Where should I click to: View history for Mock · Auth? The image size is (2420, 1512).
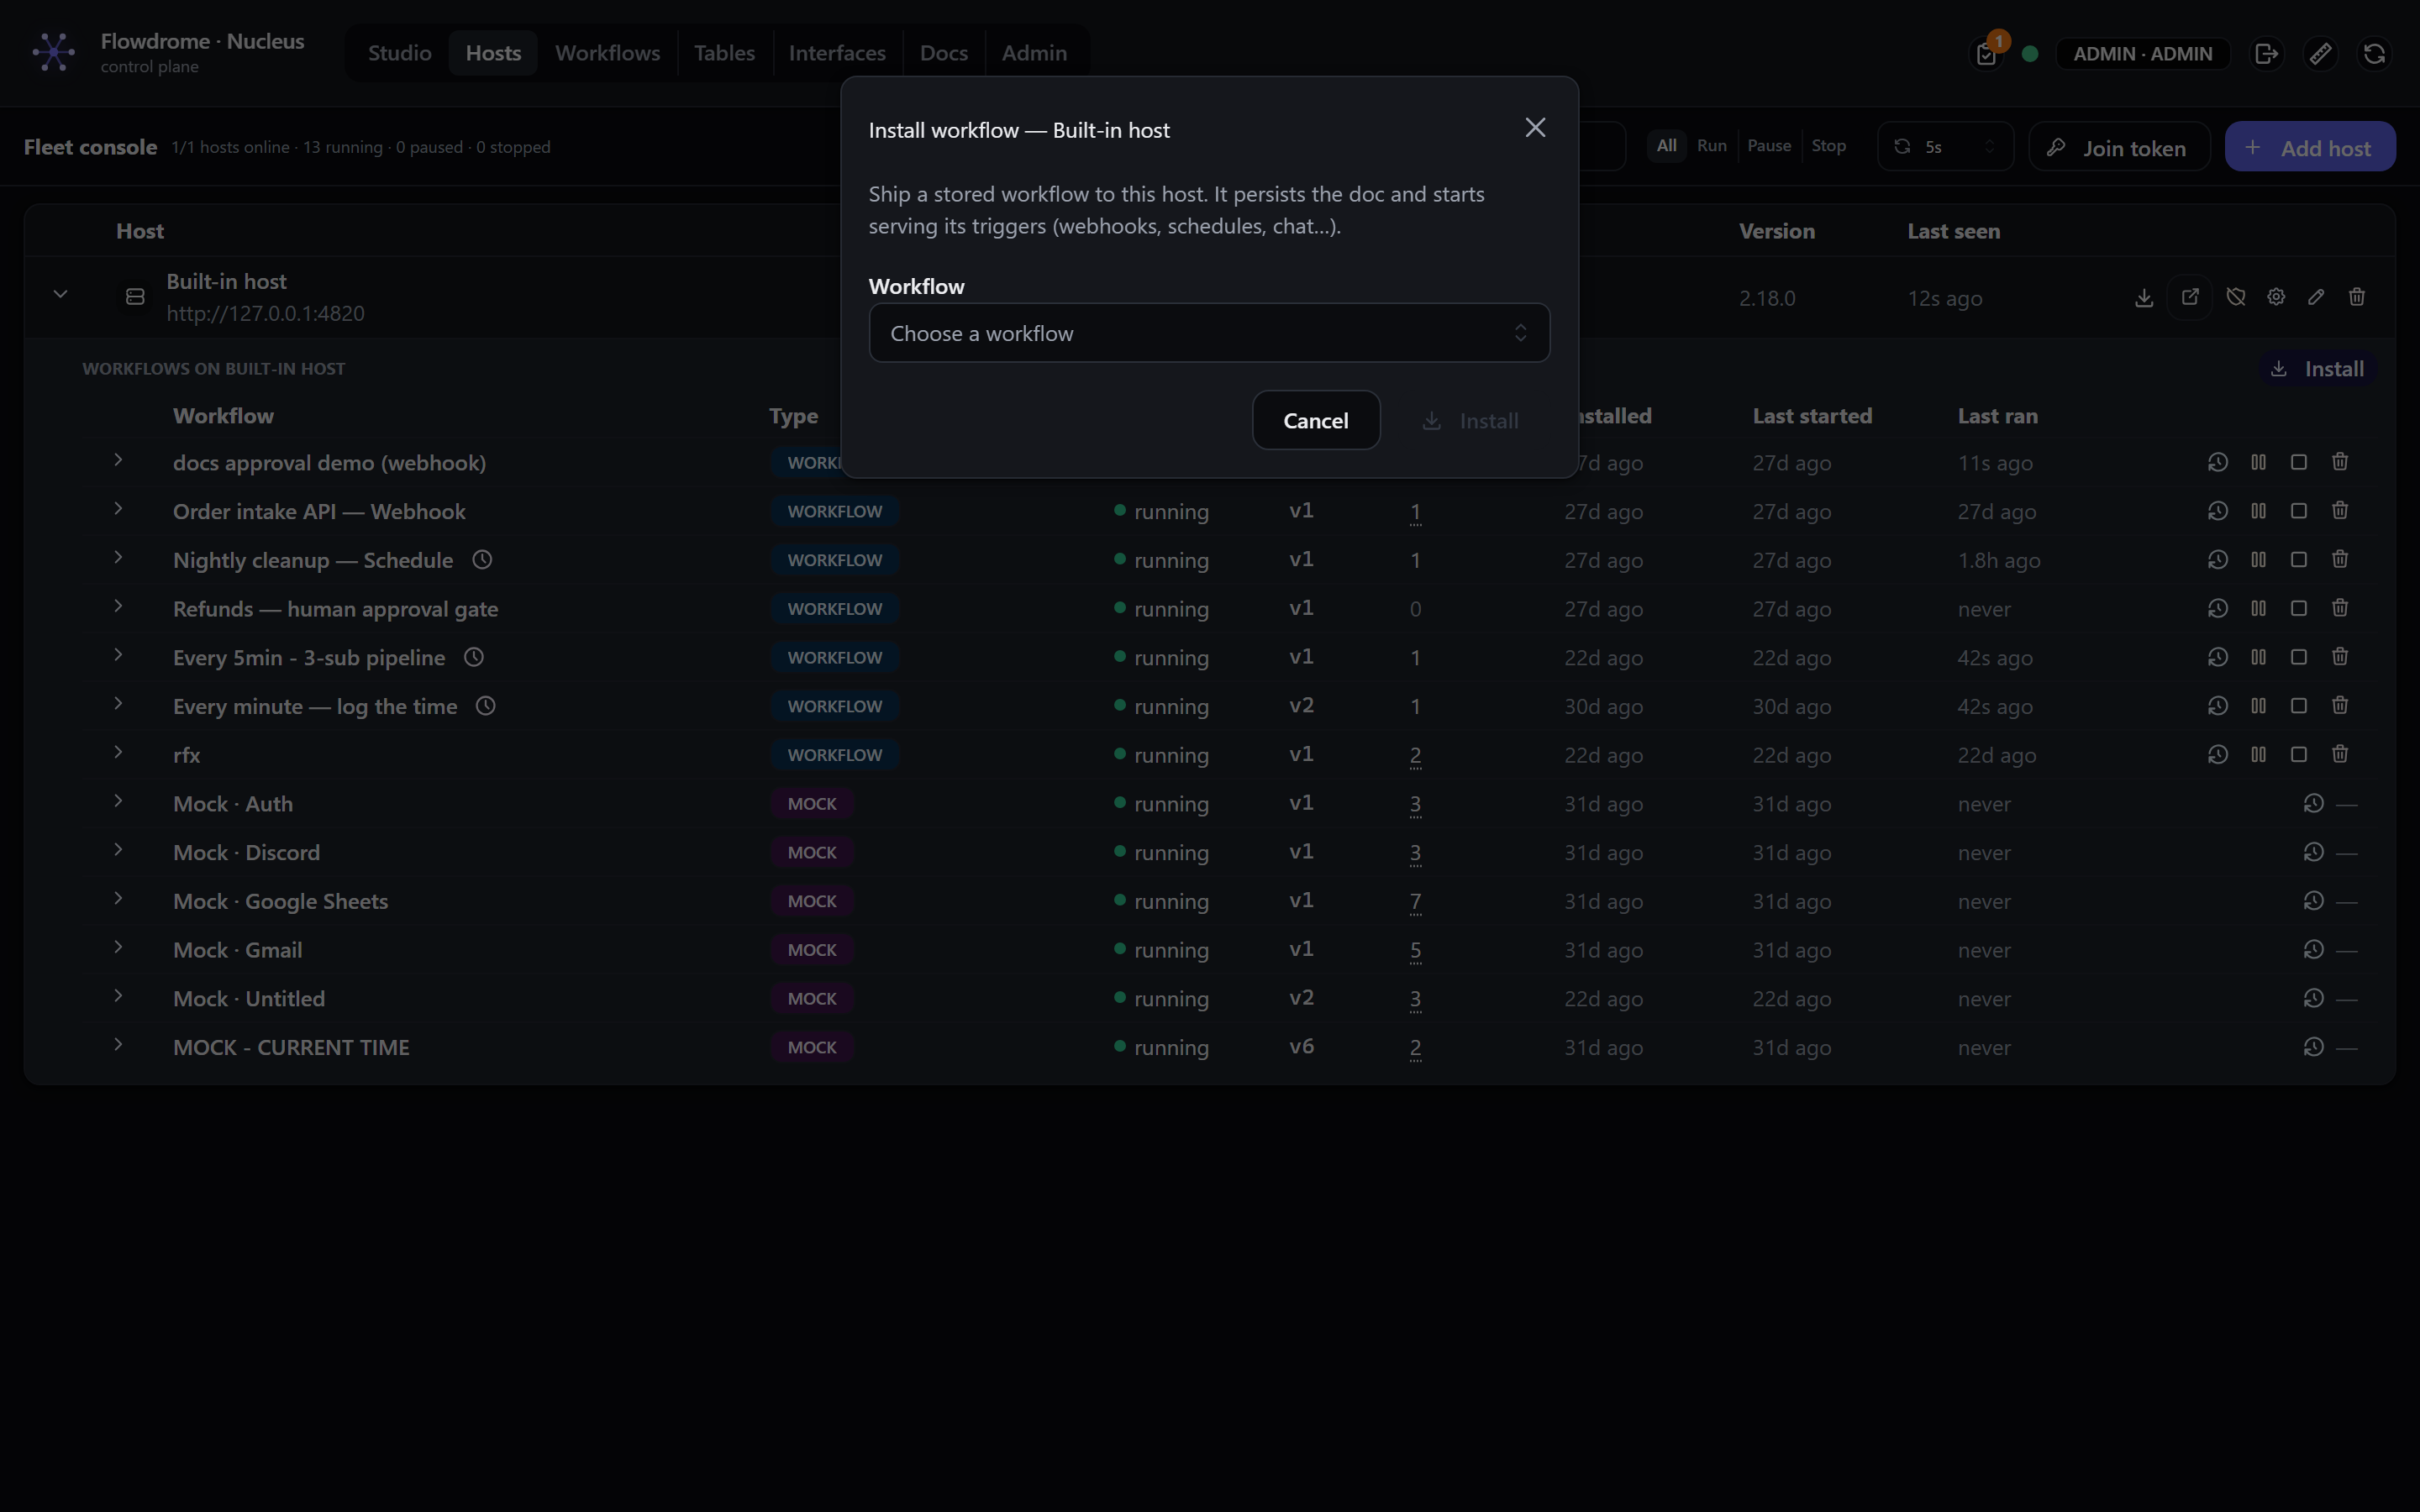click(2313, 803)
